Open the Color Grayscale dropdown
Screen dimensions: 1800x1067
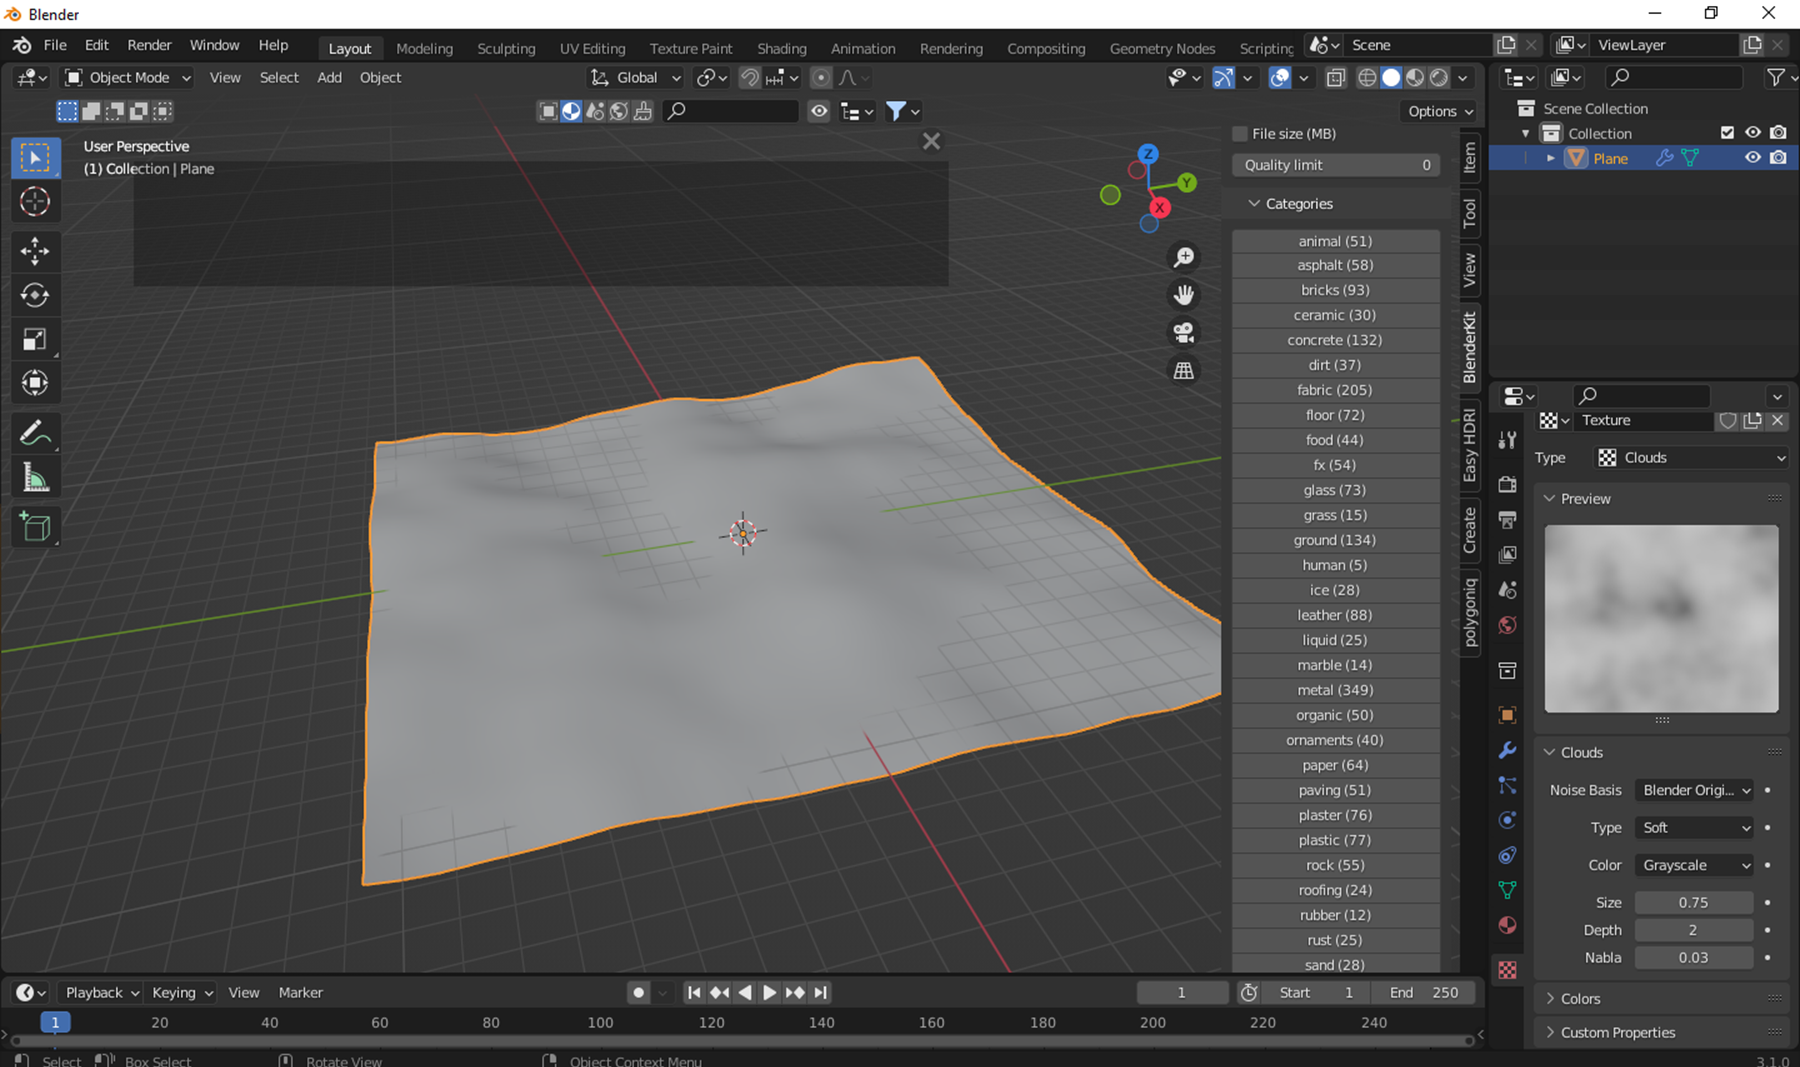[1695, 865]
